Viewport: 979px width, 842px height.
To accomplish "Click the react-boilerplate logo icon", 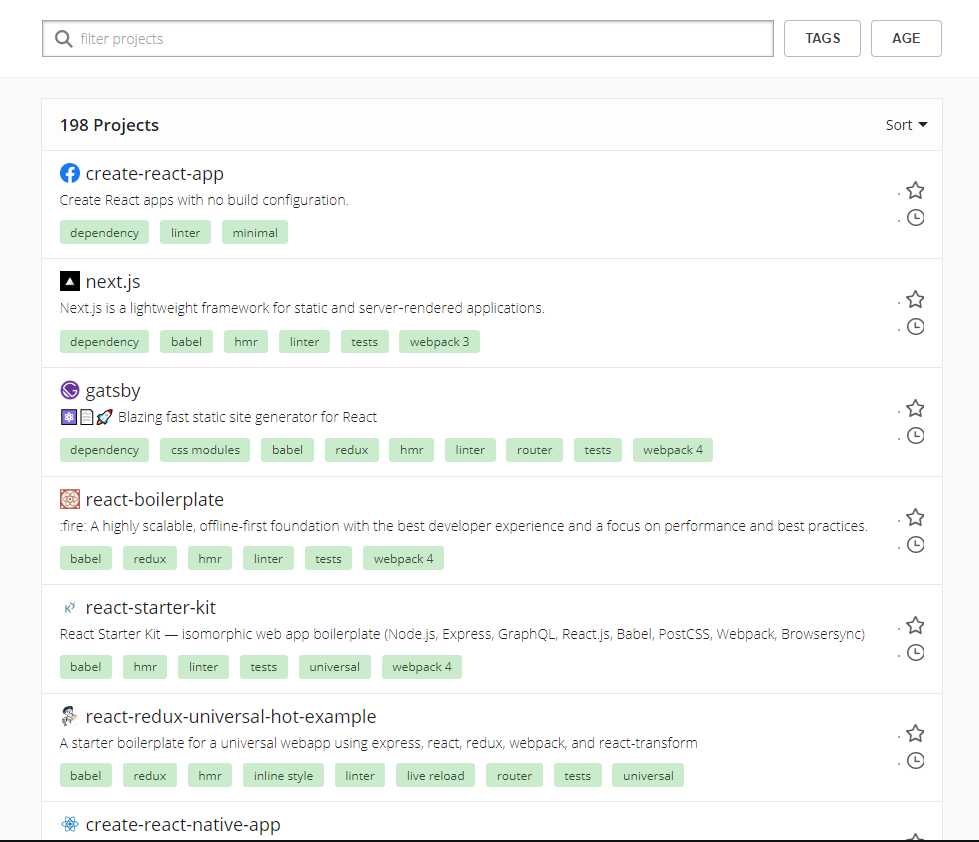I will [x=70, y=499].
